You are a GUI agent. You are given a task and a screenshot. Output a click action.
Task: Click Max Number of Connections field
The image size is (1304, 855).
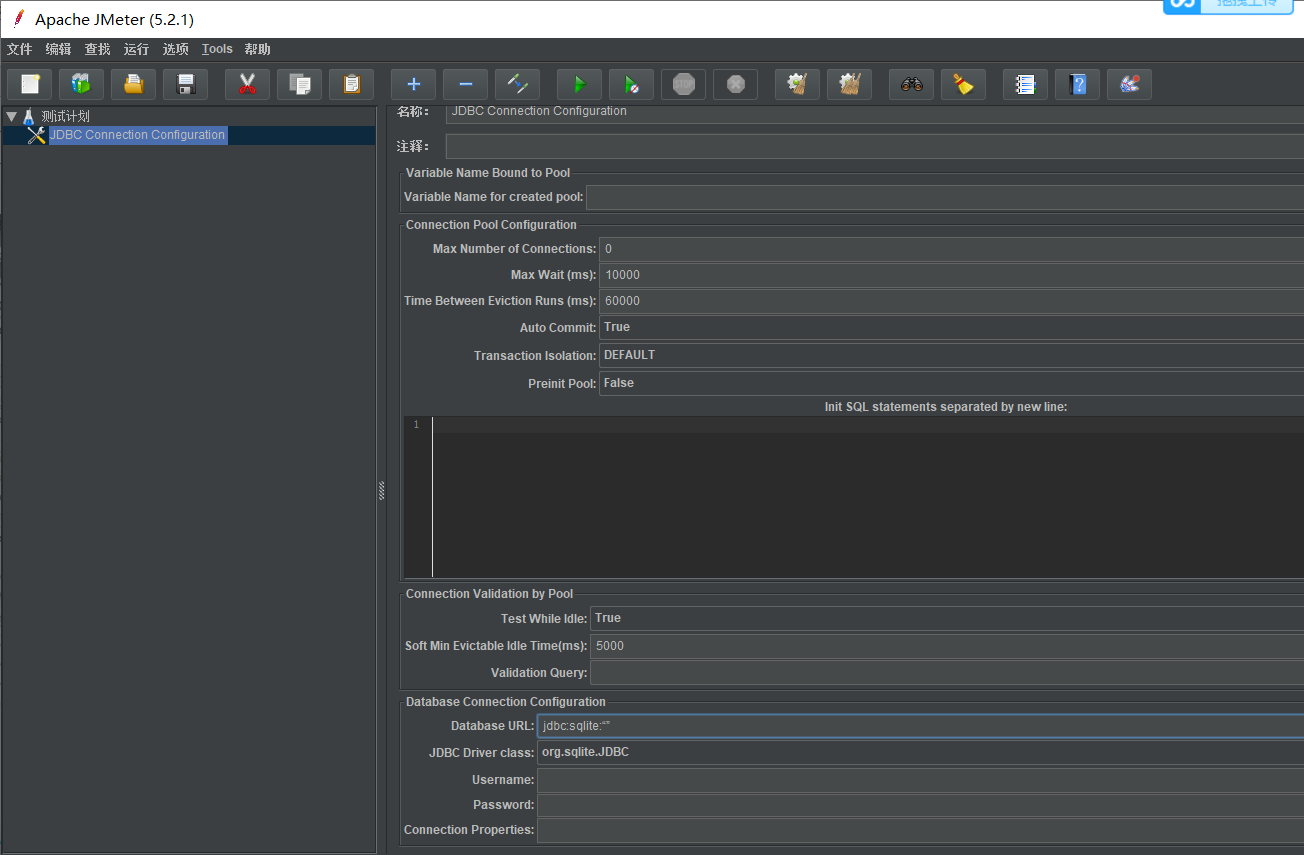(x=951, y=249)
